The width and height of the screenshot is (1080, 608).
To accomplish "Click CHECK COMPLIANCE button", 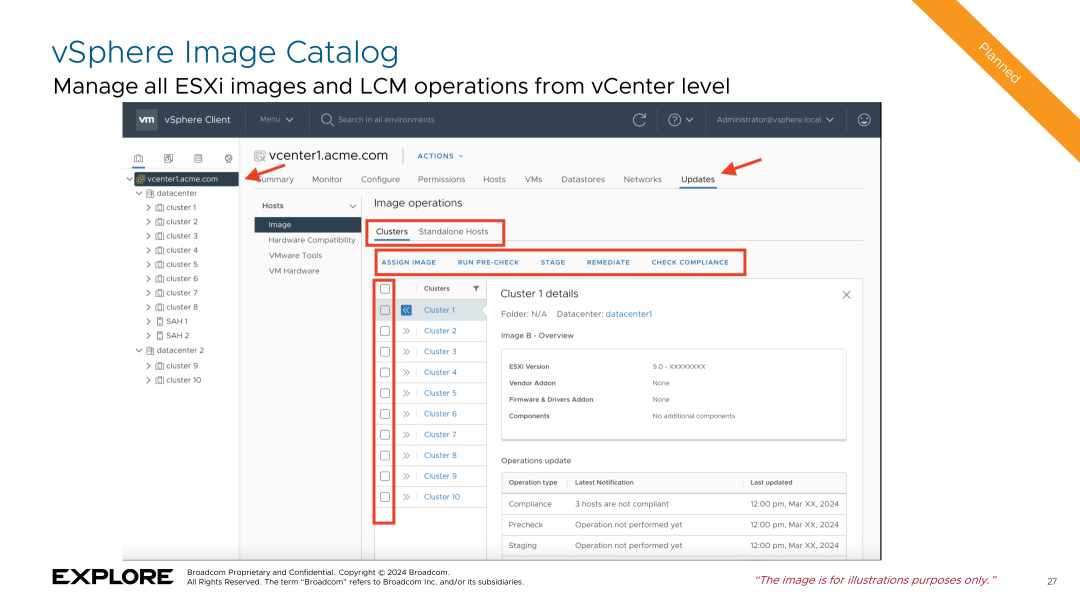I will pyautogui.click(x=690, y=262).
